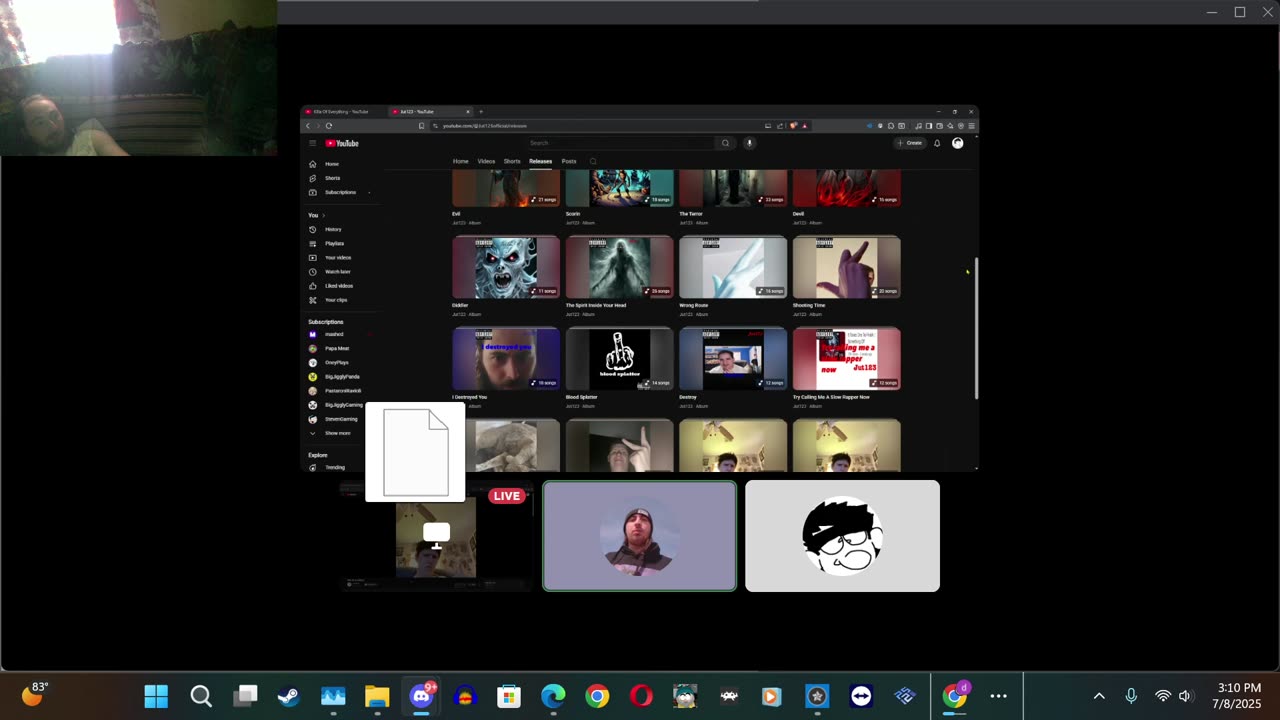This screenshot has width=1280, height=720.
Task: Open the Wrong Route album thumbnail
Action: point(733,268)
